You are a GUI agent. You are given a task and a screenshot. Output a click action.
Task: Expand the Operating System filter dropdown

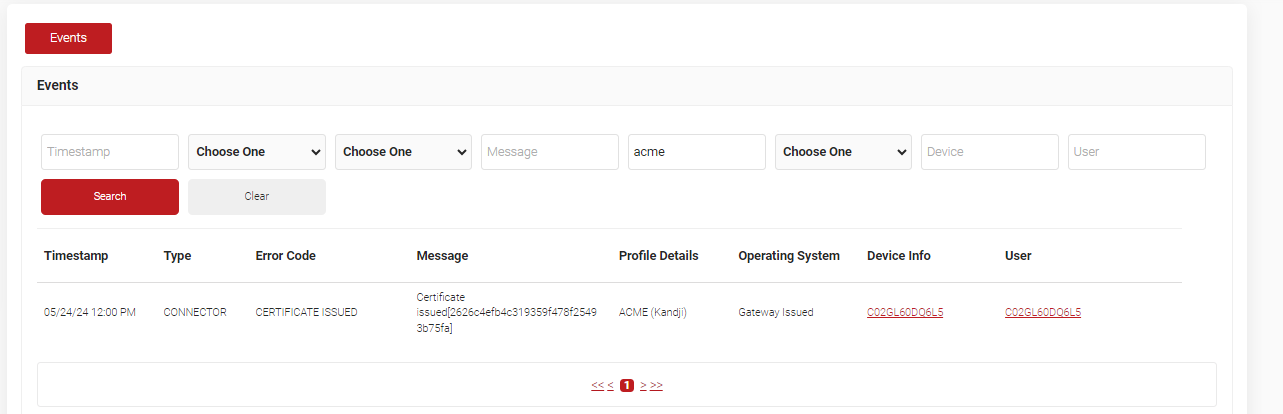coord(843,152)
